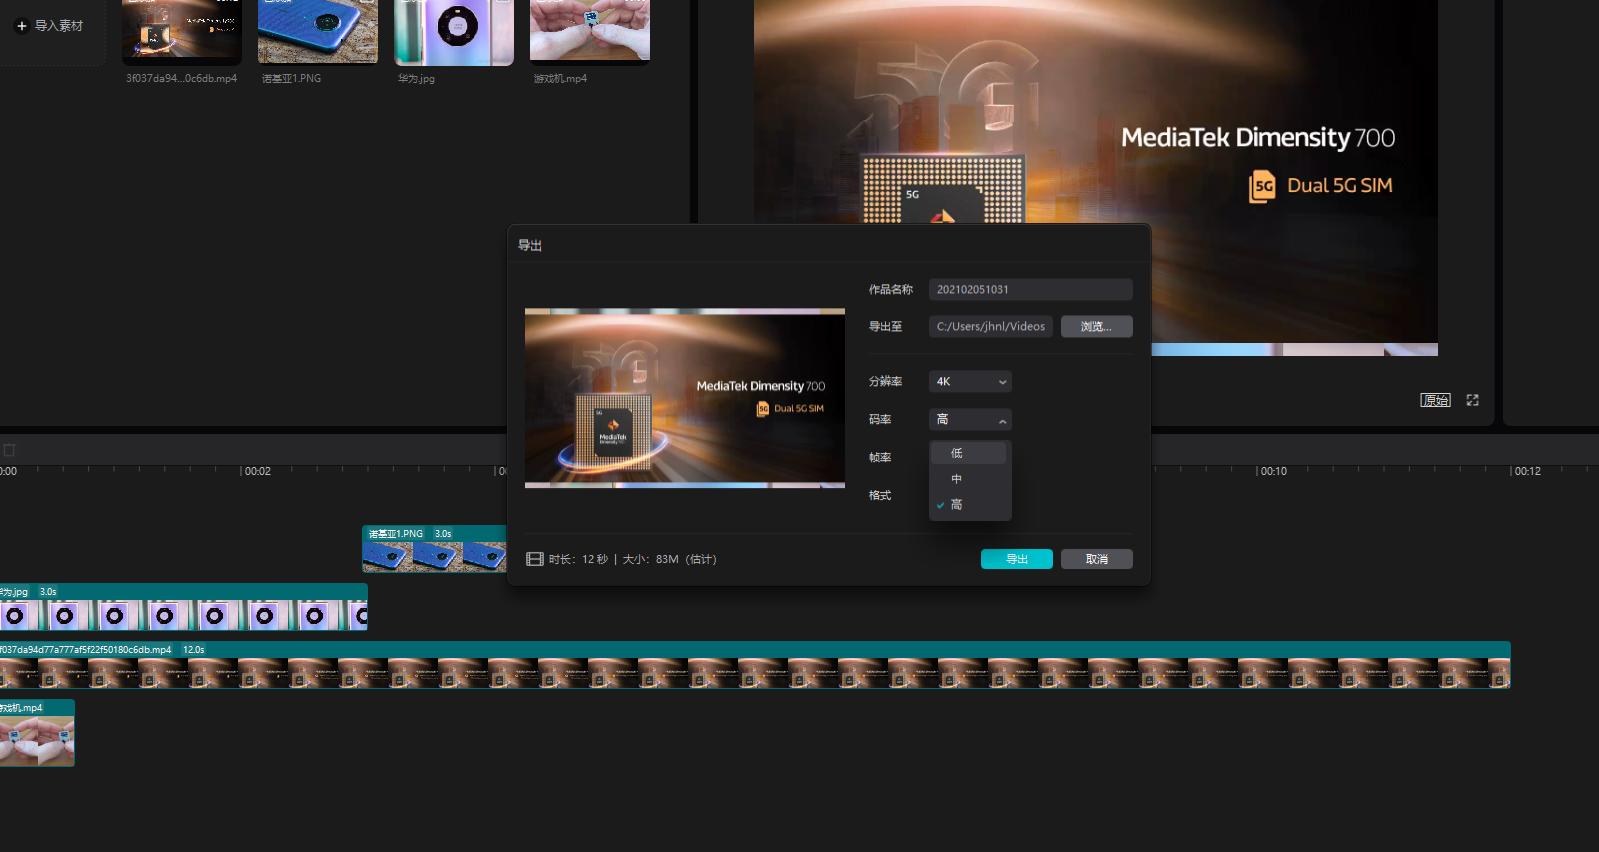Screen dimensions: 1599x852
Task: Select the 3f037da94...0c6db.mp4 media library thumbnail
Action: [182, 31]
